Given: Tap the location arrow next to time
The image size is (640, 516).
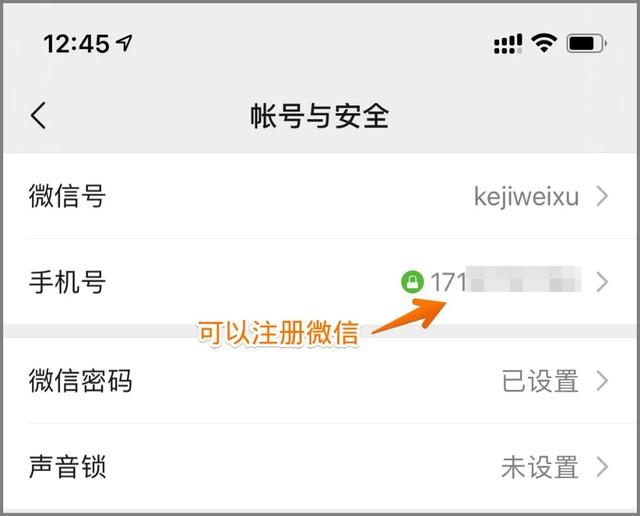Looking at the screenshot, I should (124, 43).
